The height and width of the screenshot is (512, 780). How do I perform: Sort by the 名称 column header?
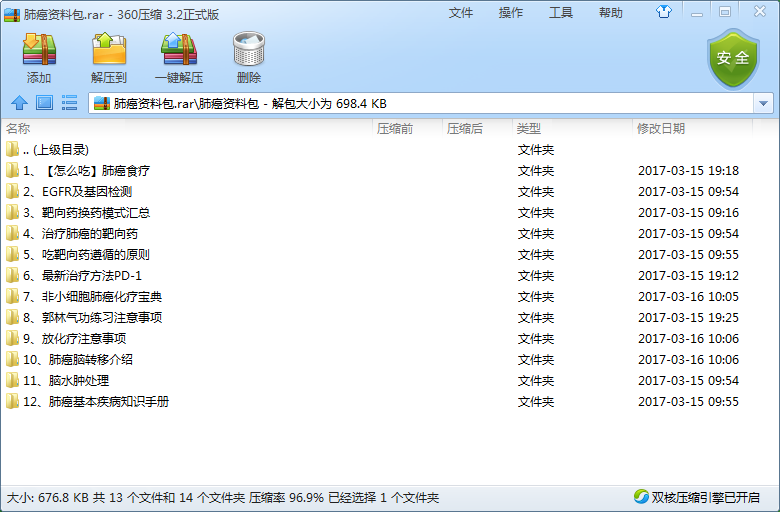pyautogui.click(x=187, y=128)
